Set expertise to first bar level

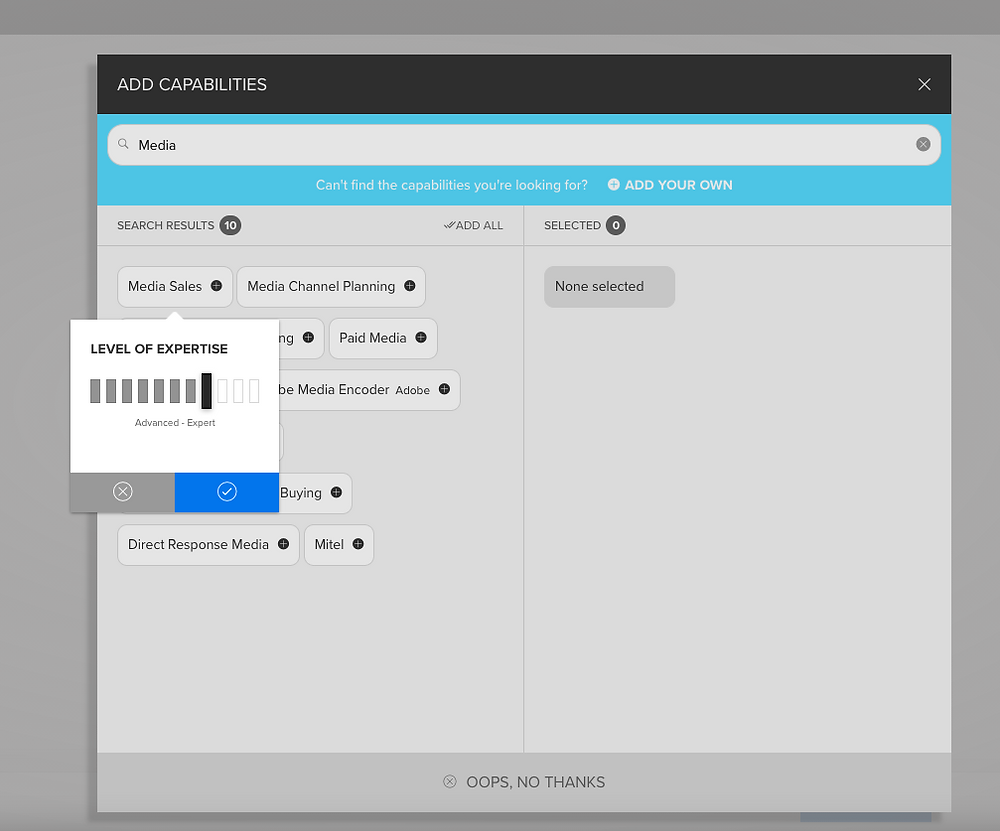(95, 391)
